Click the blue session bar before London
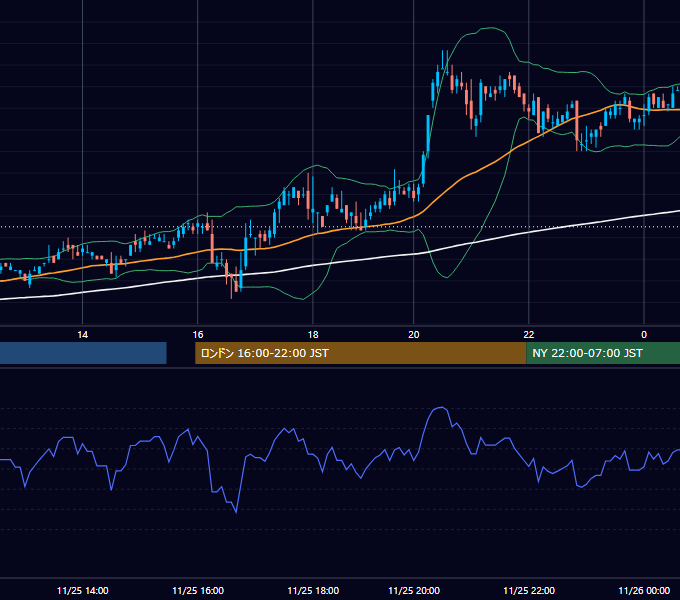The width and height of the screenshot is (680, 600). 83,353
